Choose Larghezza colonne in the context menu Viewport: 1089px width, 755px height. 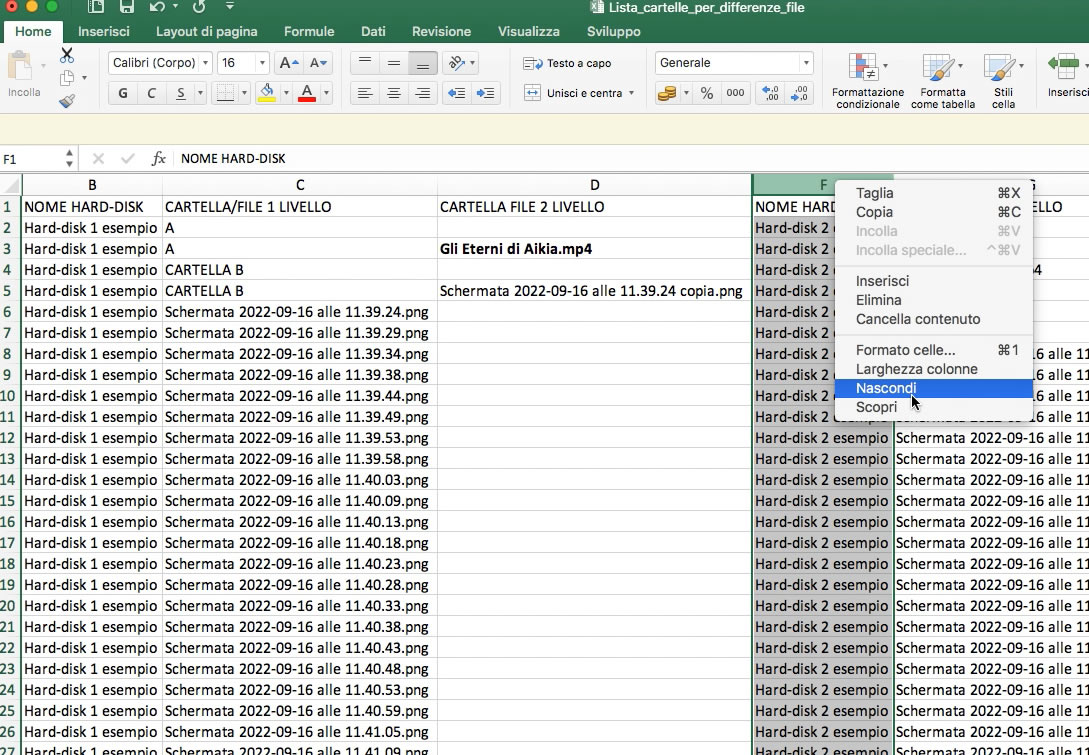coord(933,369)
